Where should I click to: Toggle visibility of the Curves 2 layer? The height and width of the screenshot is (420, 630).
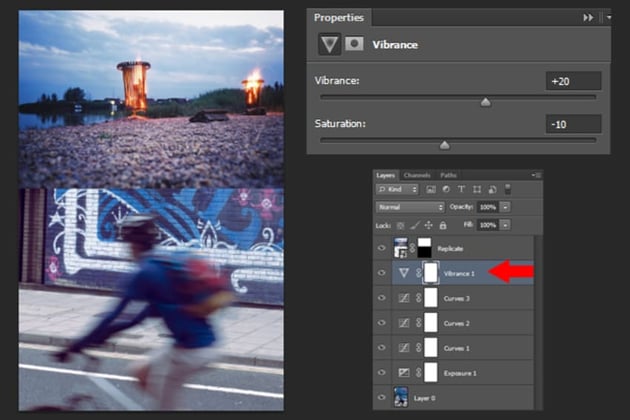tap(382, 323)
